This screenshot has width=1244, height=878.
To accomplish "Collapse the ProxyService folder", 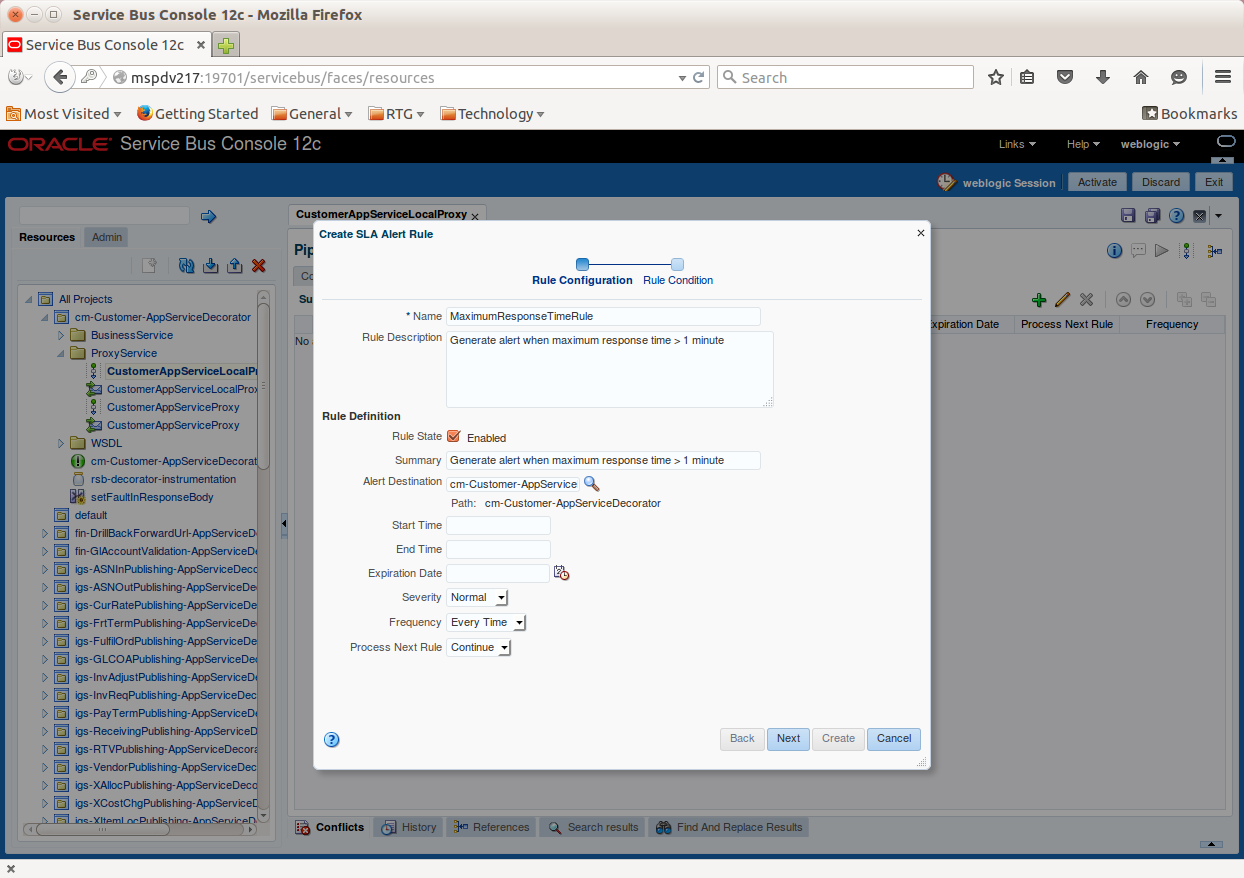I will pyautogui.click(x=61, y=353).
